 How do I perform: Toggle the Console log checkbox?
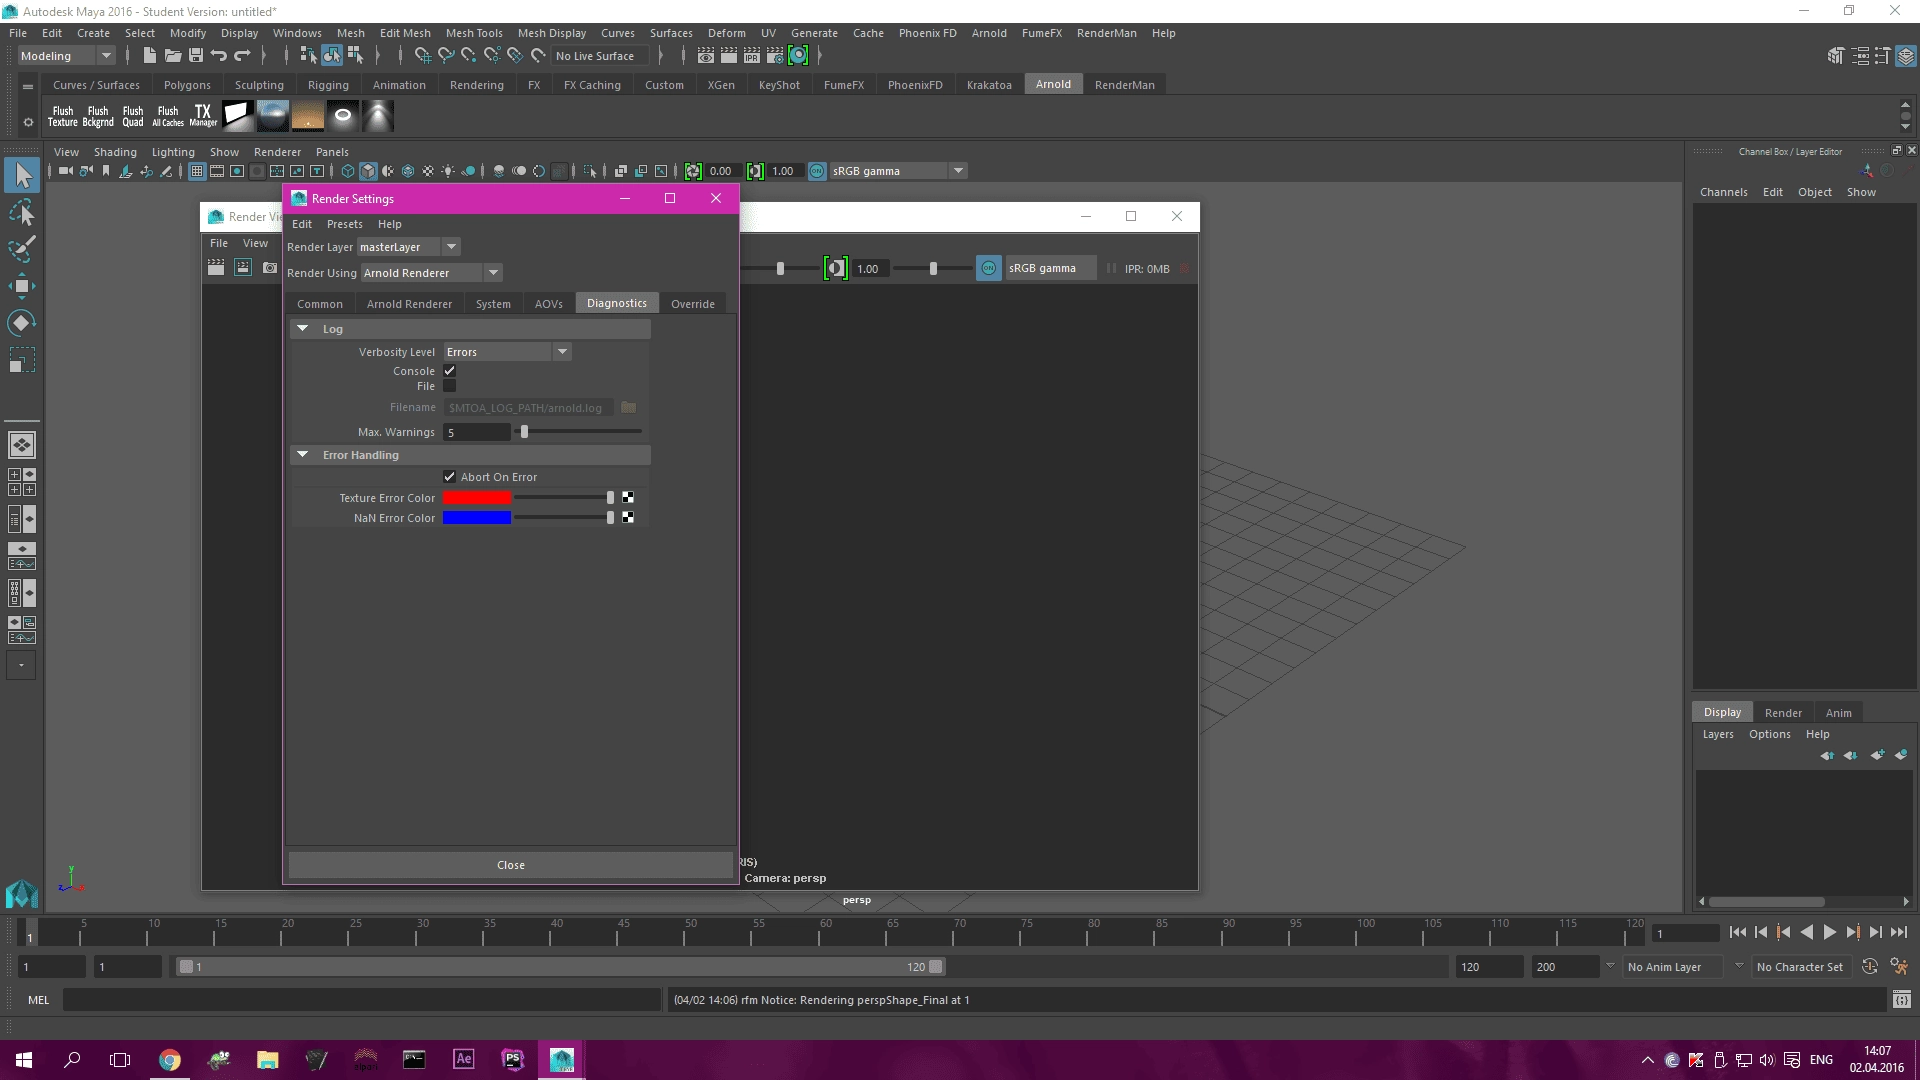[449, 371]
